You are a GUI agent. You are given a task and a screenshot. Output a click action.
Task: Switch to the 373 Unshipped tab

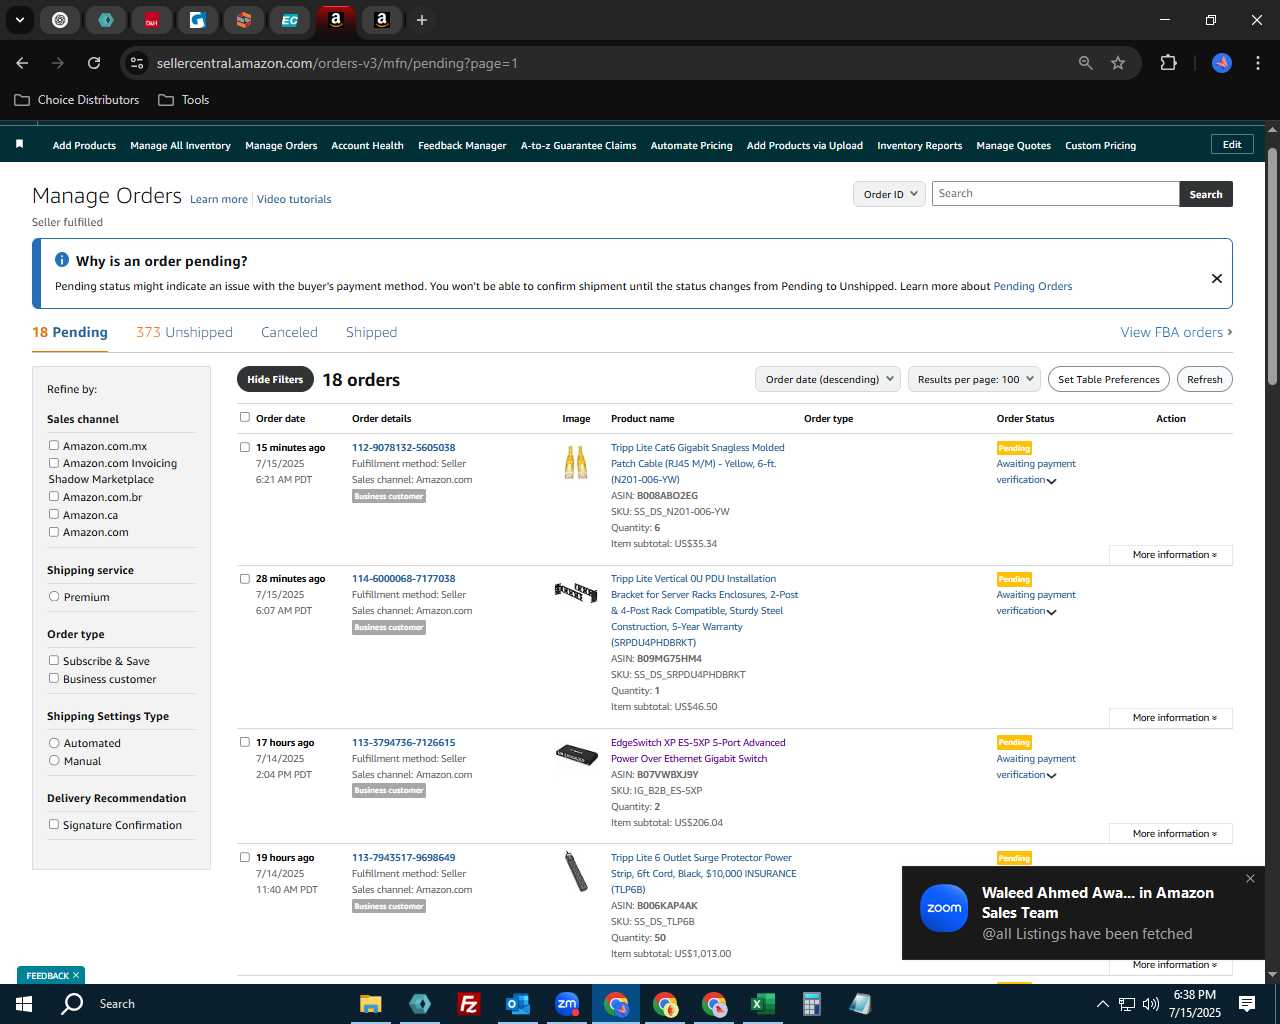[184, 332]
